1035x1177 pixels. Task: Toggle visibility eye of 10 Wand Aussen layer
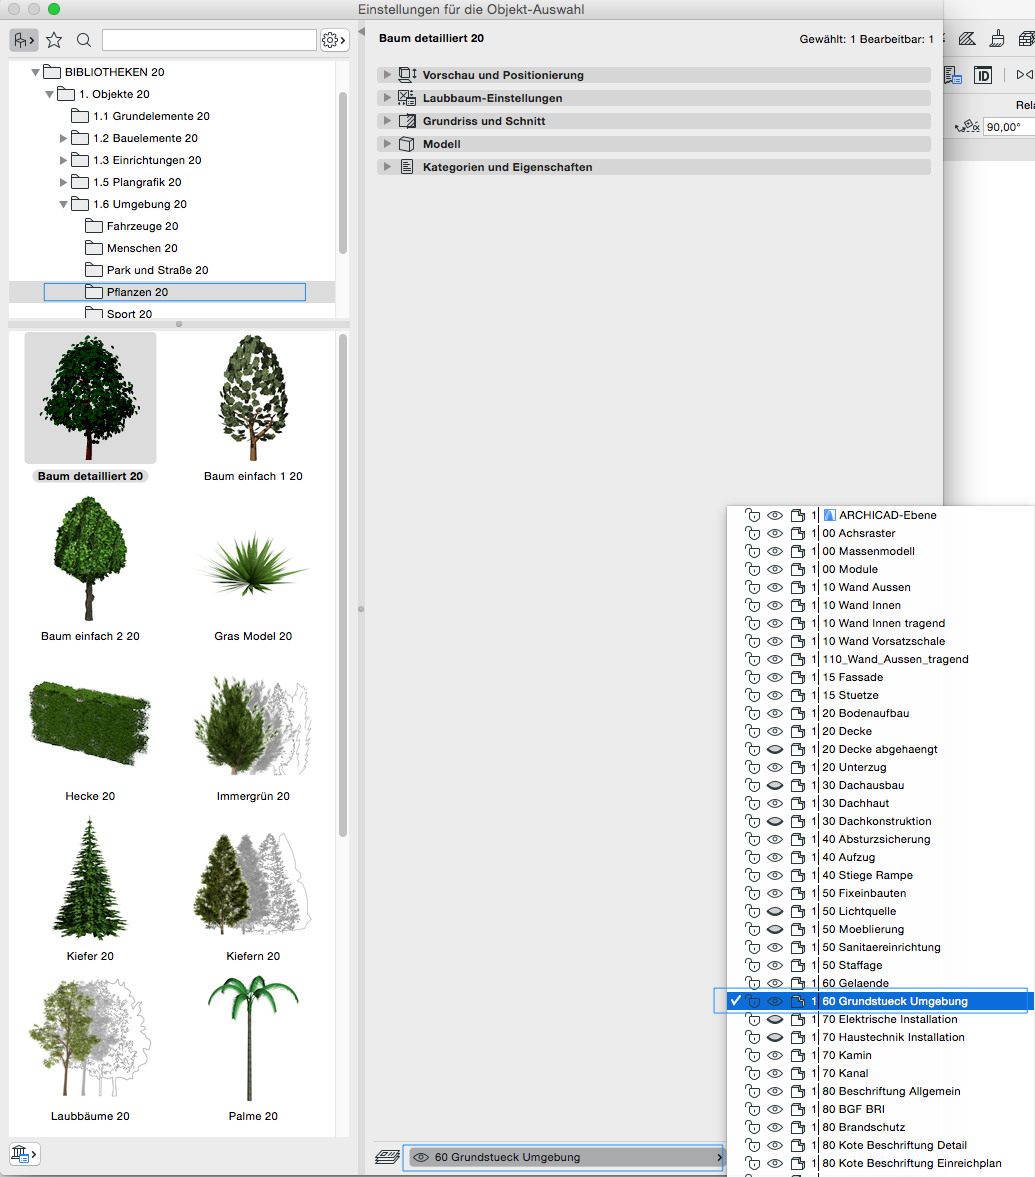(x=775, y=588)
